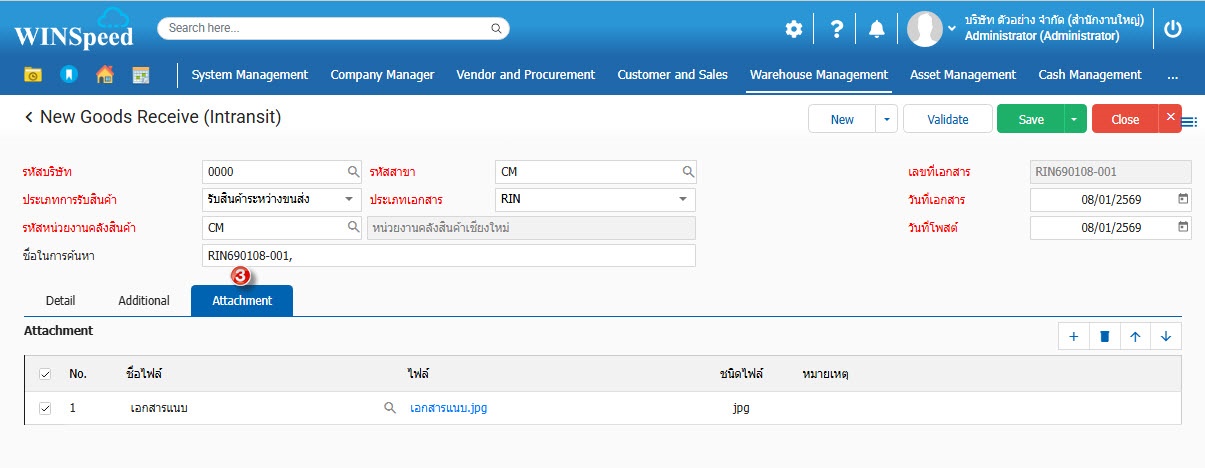This screenshot has width=1205, height=468.
Task: Click the power logout icon
Action: coord(1173,29)
